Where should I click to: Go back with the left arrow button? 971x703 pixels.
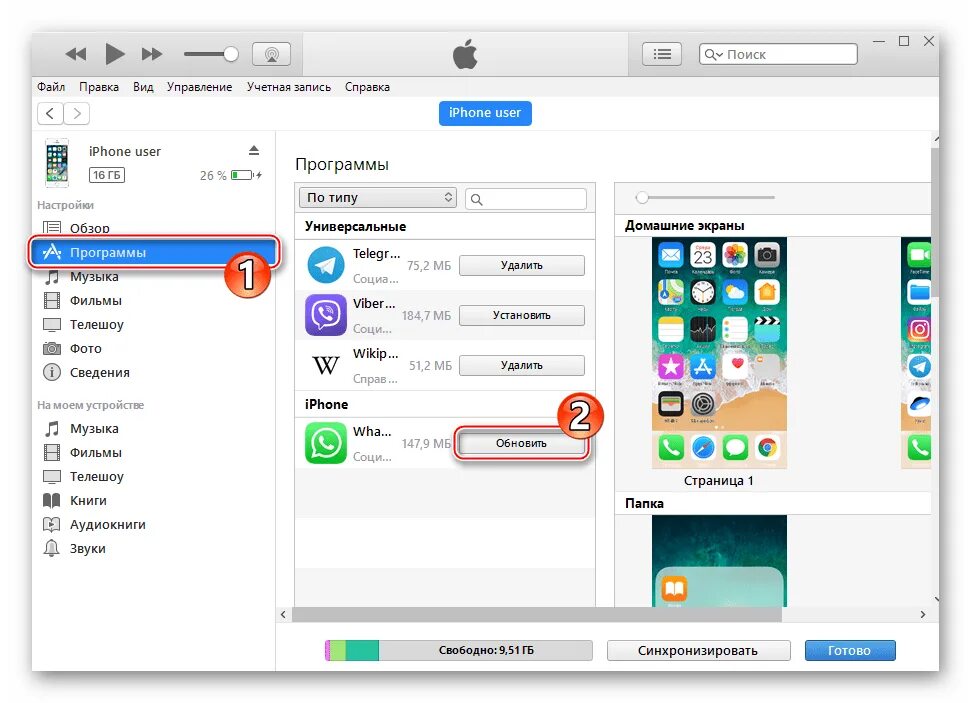(50, 113)
